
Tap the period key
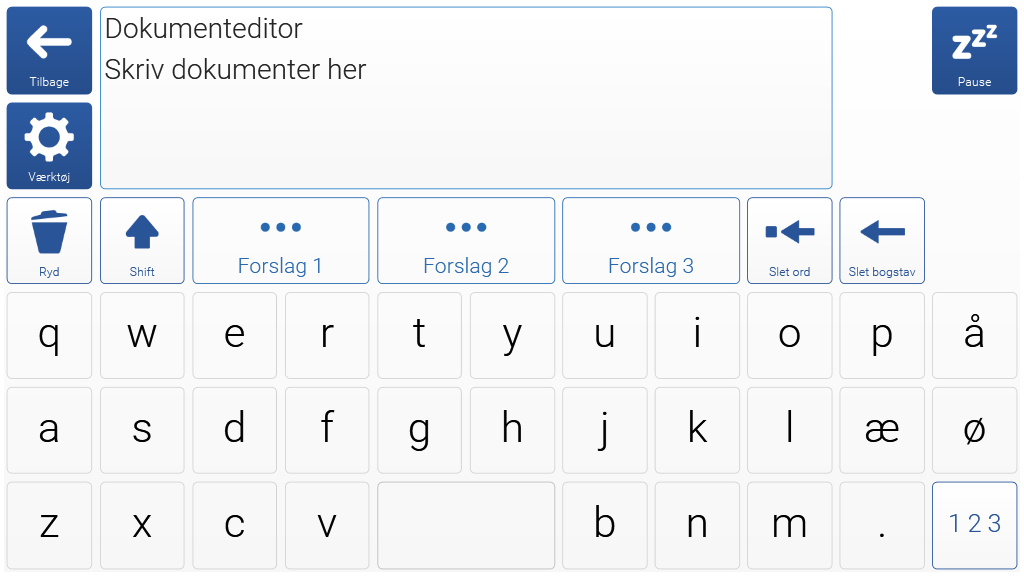tap(882, 526)
